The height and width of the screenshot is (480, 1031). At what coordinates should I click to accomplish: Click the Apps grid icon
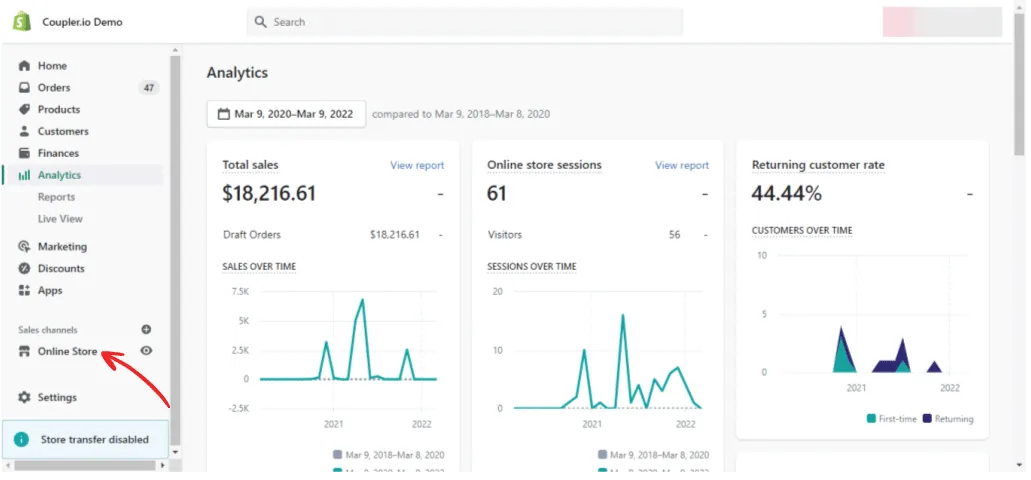pos(24,290)
